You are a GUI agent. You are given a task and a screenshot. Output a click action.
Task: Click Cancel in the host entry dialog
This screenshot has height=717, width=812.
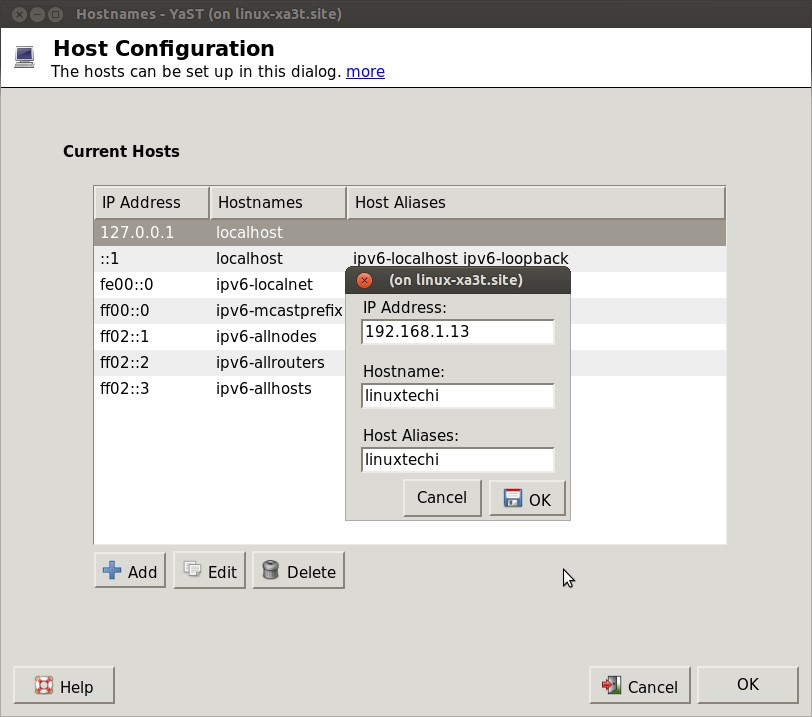click(x=442, y=498)
